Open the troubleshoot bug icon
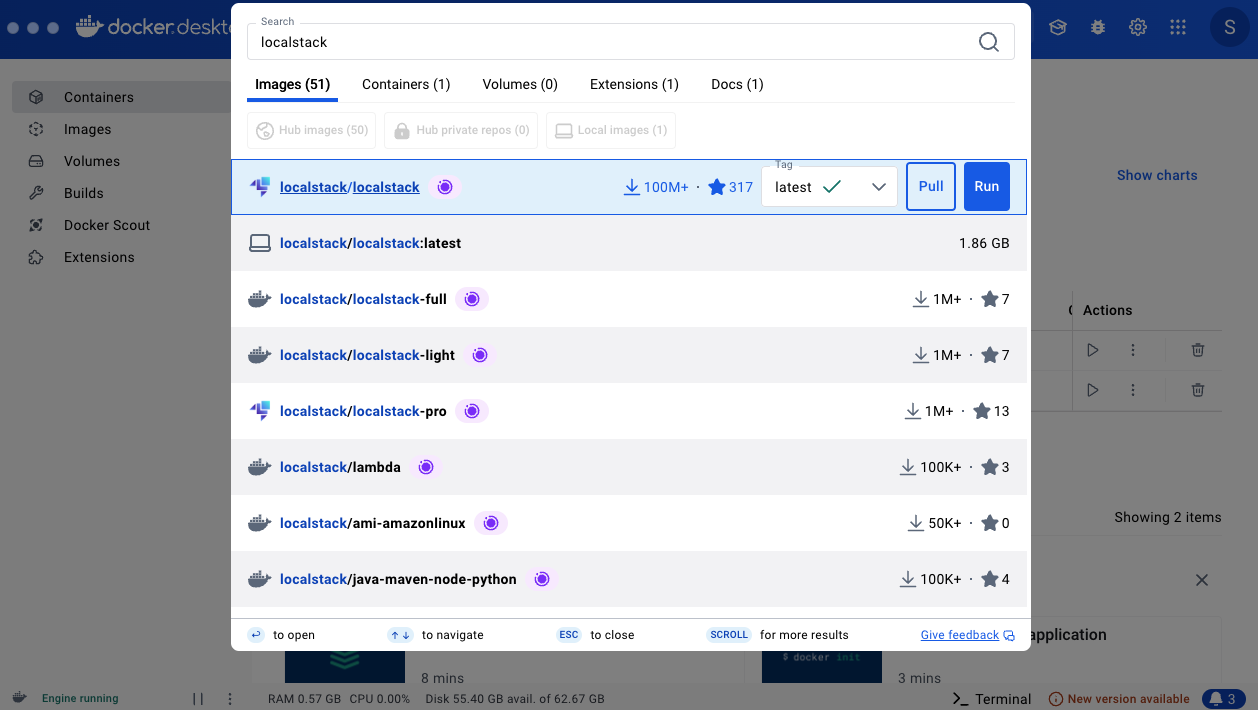This screenshot has height=710, width=1258. click(x=1098, y=27)
